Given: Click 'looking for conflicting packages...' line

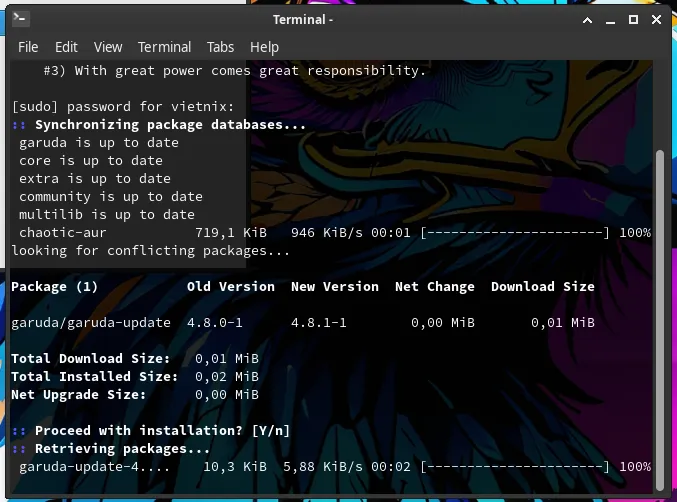Looking at the screenshot, I should click(151, 251).
